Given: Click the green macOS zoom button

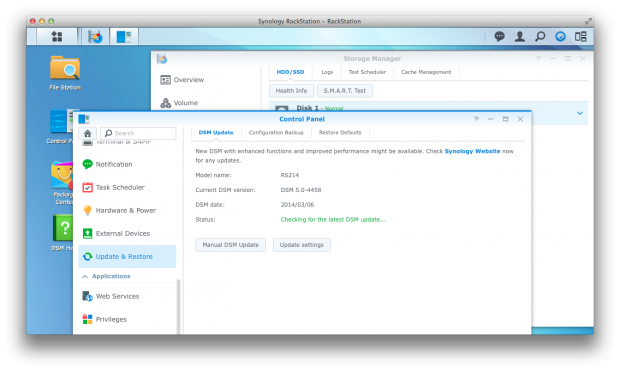Looking at the screenshot, I should pyautogui.click(x=51, y=21).
